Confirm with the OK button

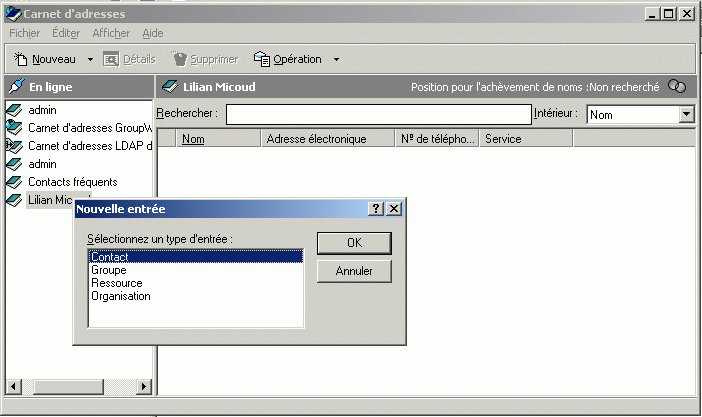pos(354,243)
